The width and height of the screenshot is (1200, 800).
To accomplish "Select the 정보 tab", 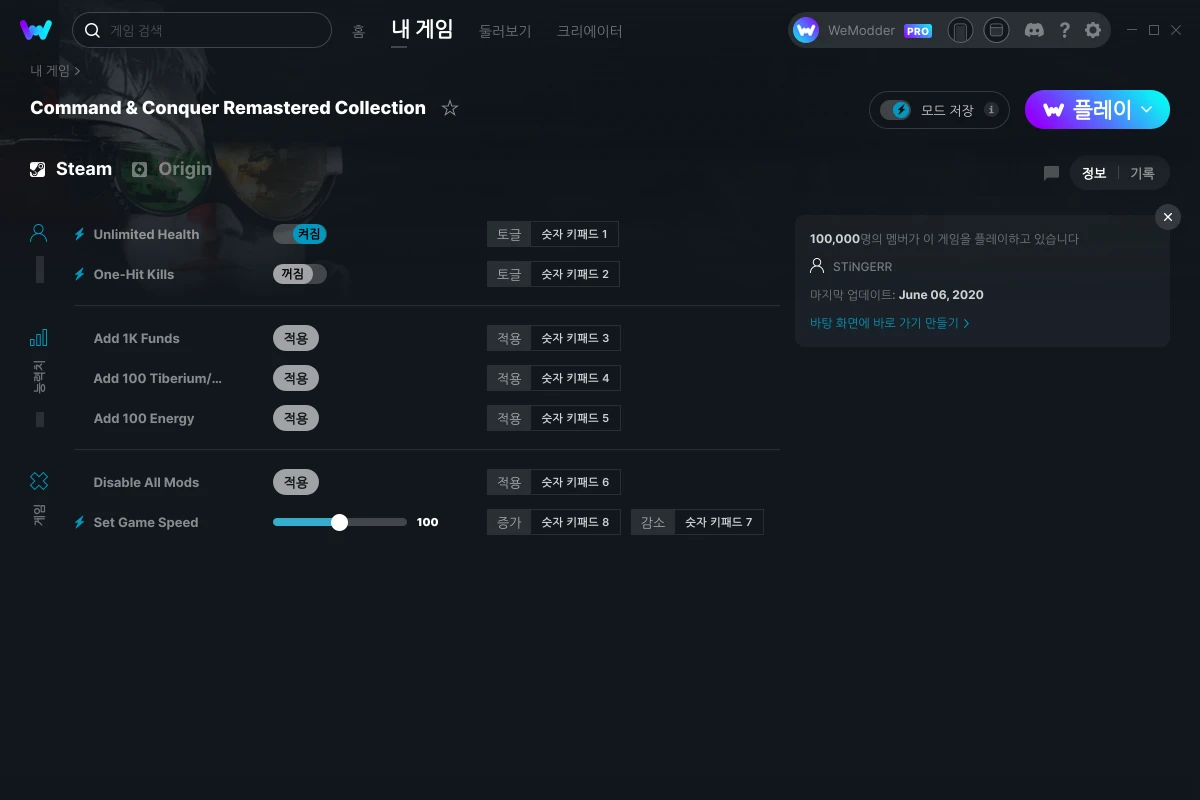I will tap(1094, 173).
